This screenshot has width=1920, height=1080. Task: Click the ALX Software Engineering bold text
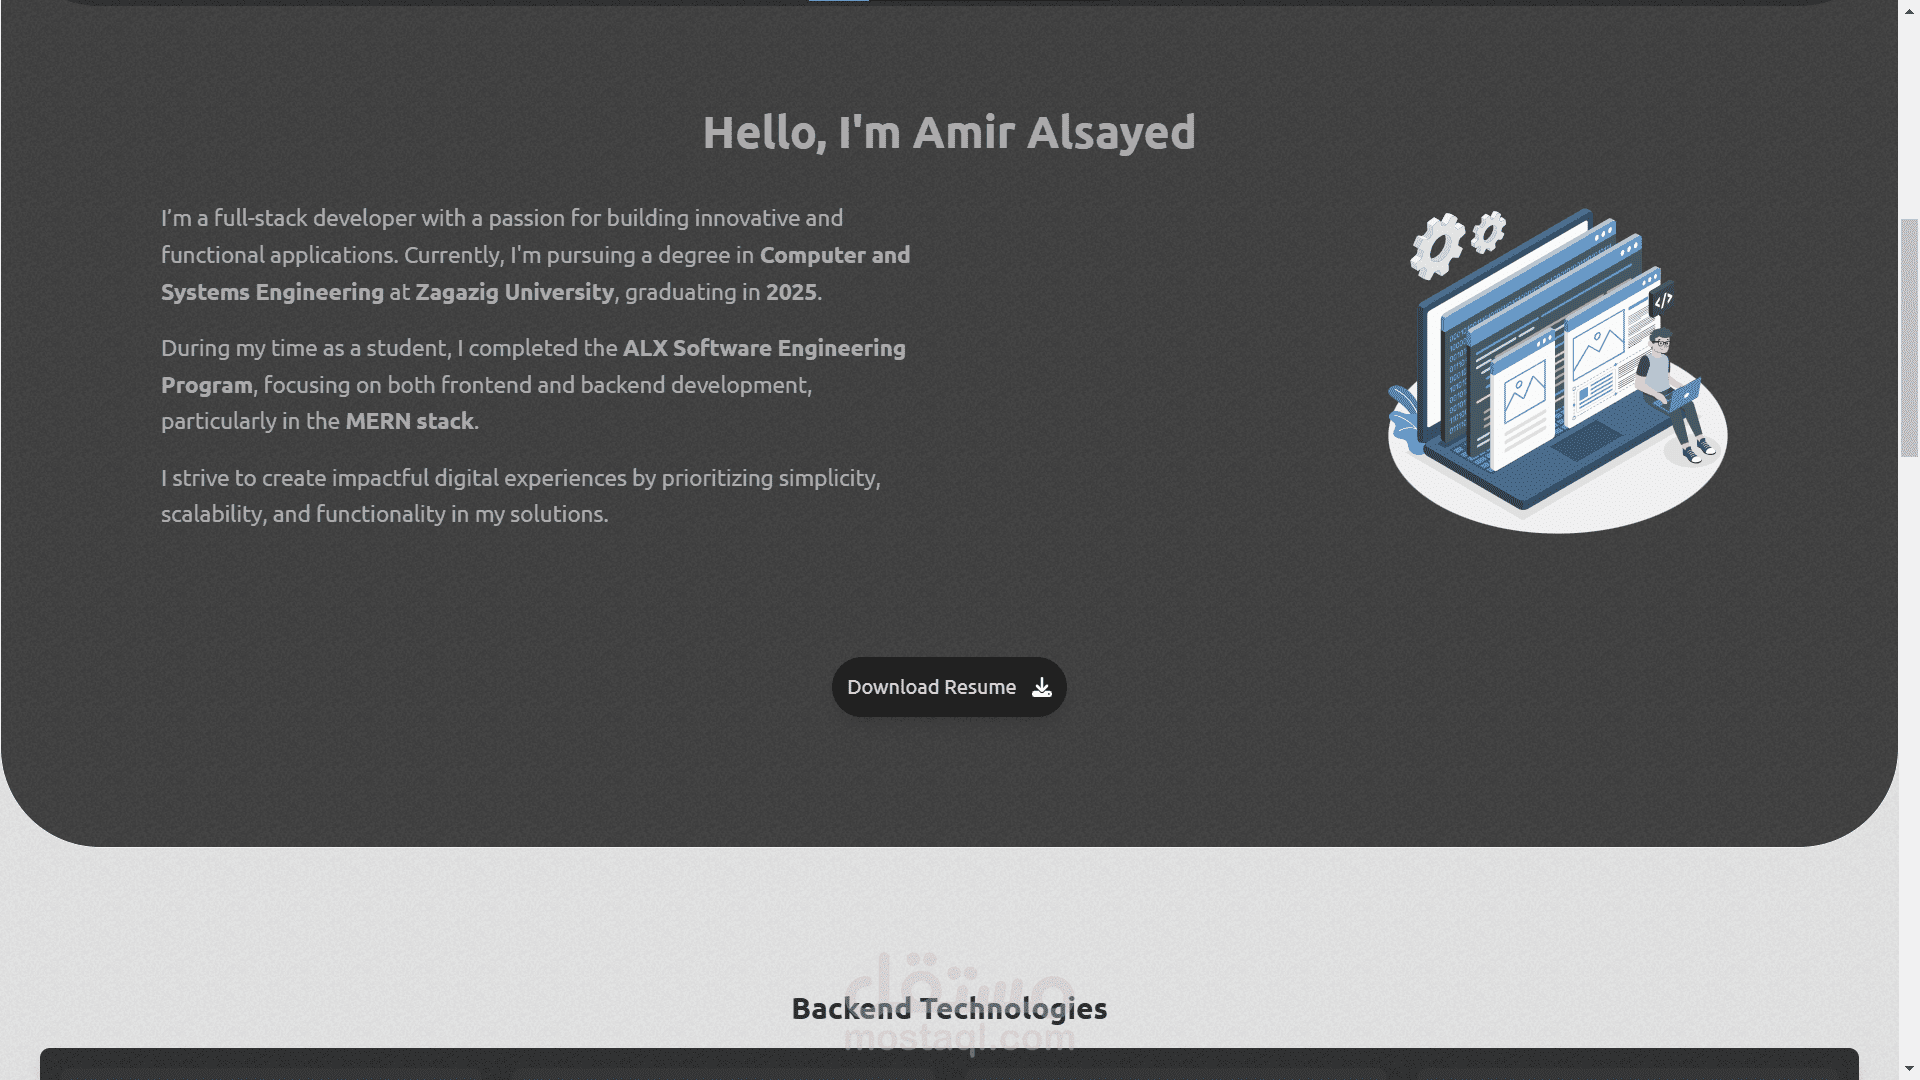(764, 348)
